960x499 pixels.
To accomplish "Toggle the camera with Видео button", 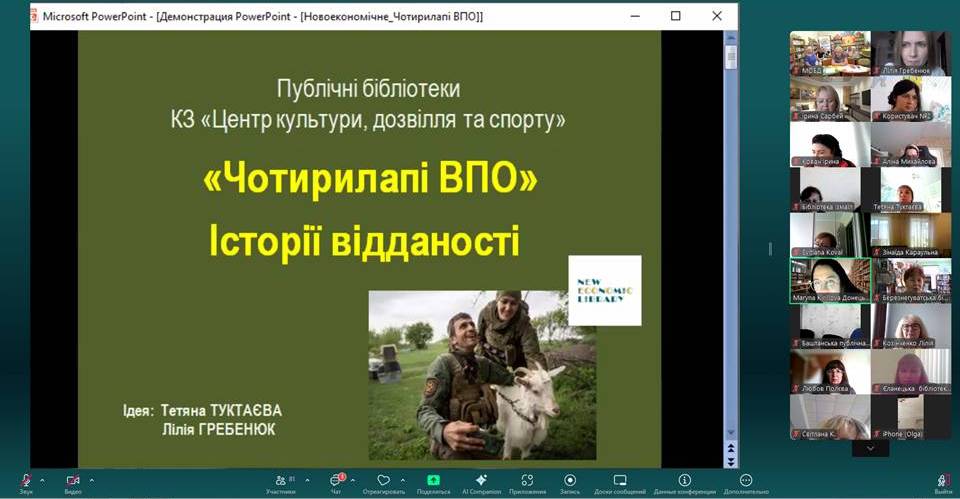I will [x=73, y=481].
